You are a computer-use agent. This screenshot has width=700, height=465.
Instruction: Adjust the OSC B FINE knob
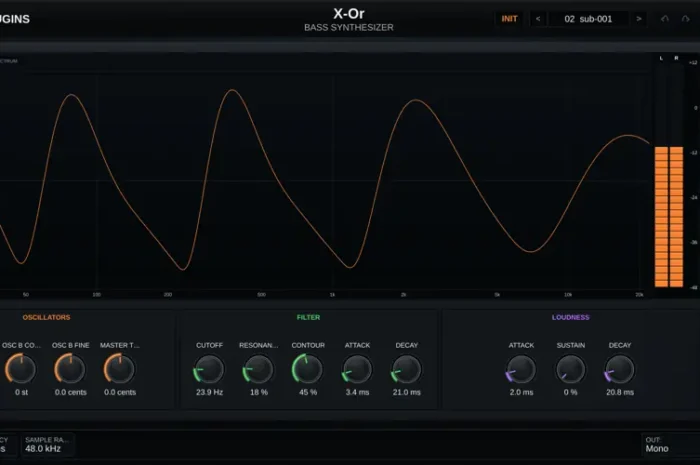pos(70,369)
